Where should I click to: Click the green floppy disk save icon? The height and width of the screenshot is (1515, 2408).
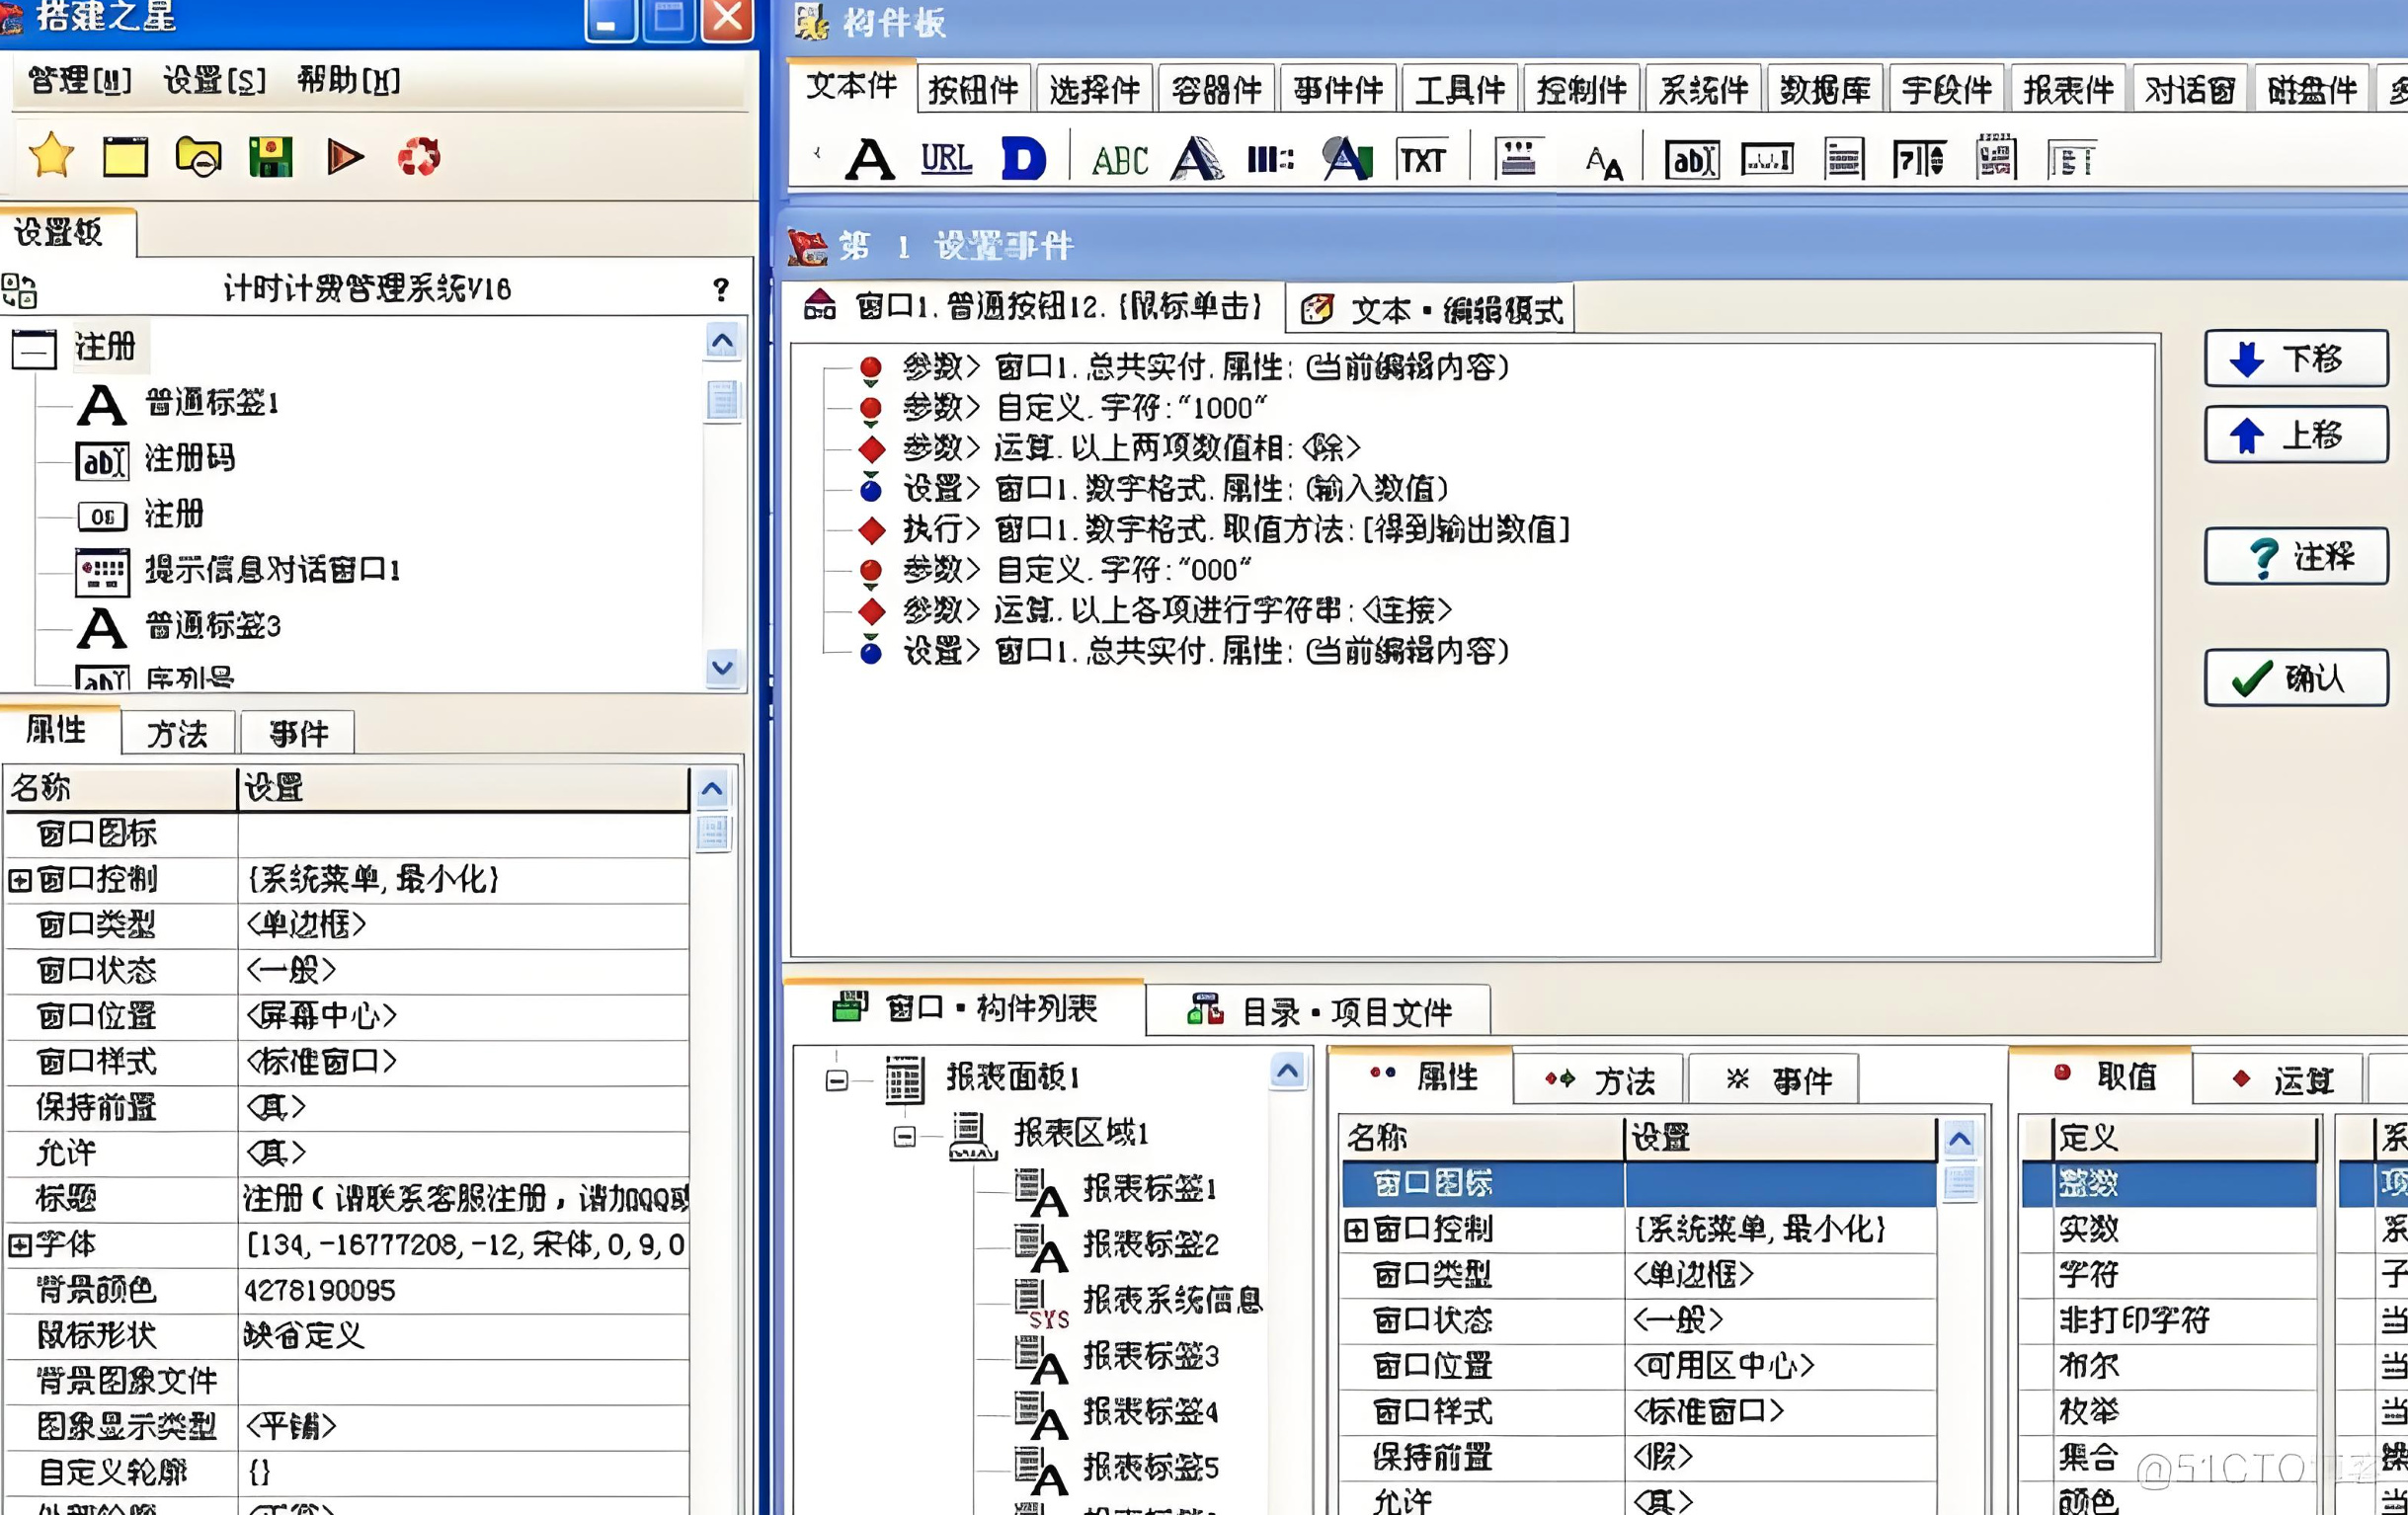click(x=271, y=157)
